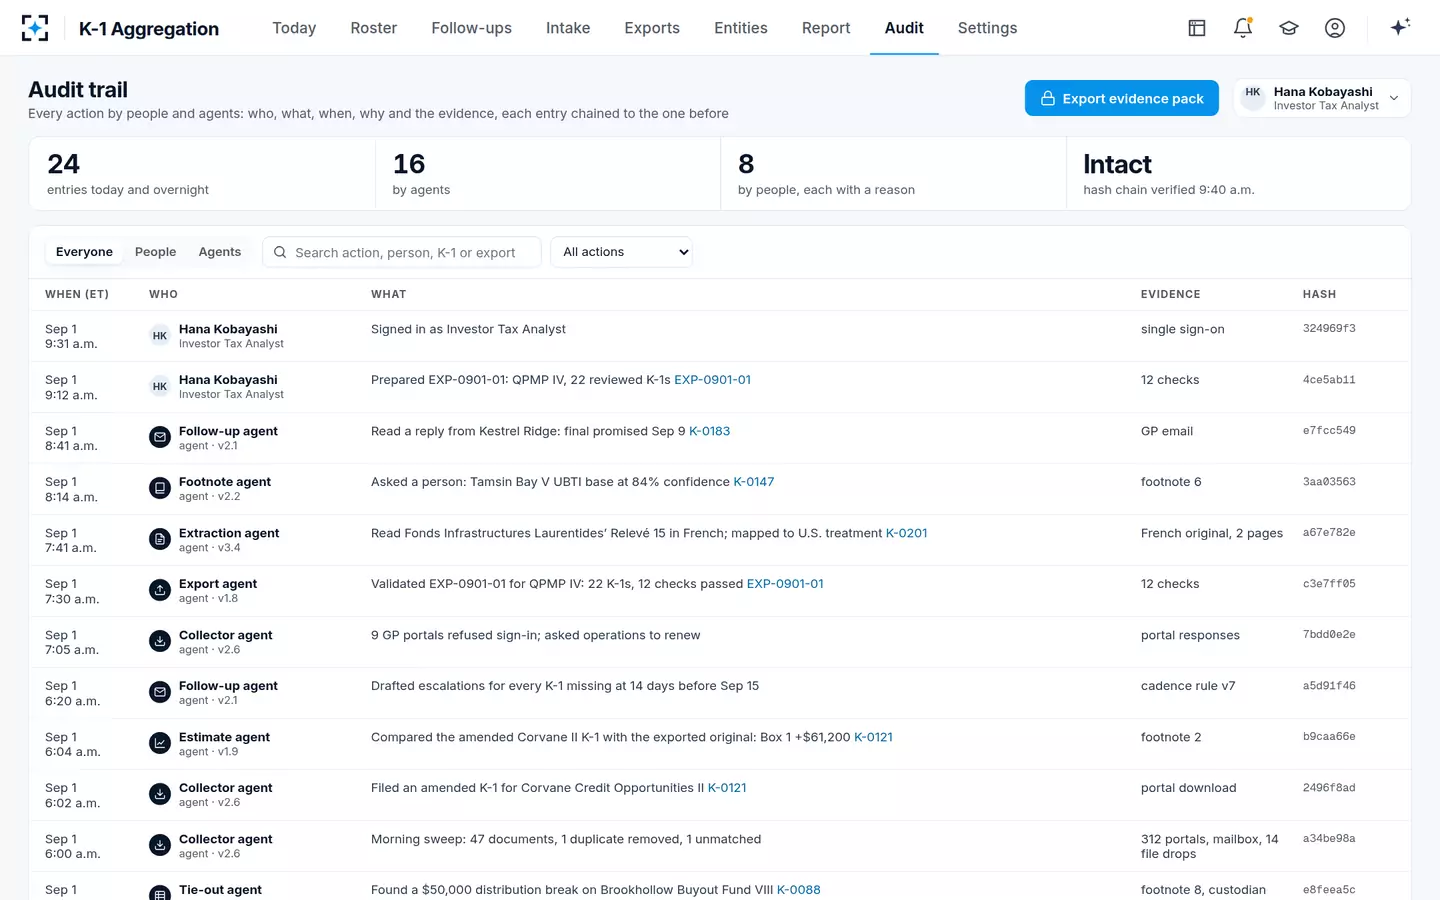Click the Estimate agent icon
Image resolution: width=1440 pixels, height=900 pixels.
click(160, 743)
